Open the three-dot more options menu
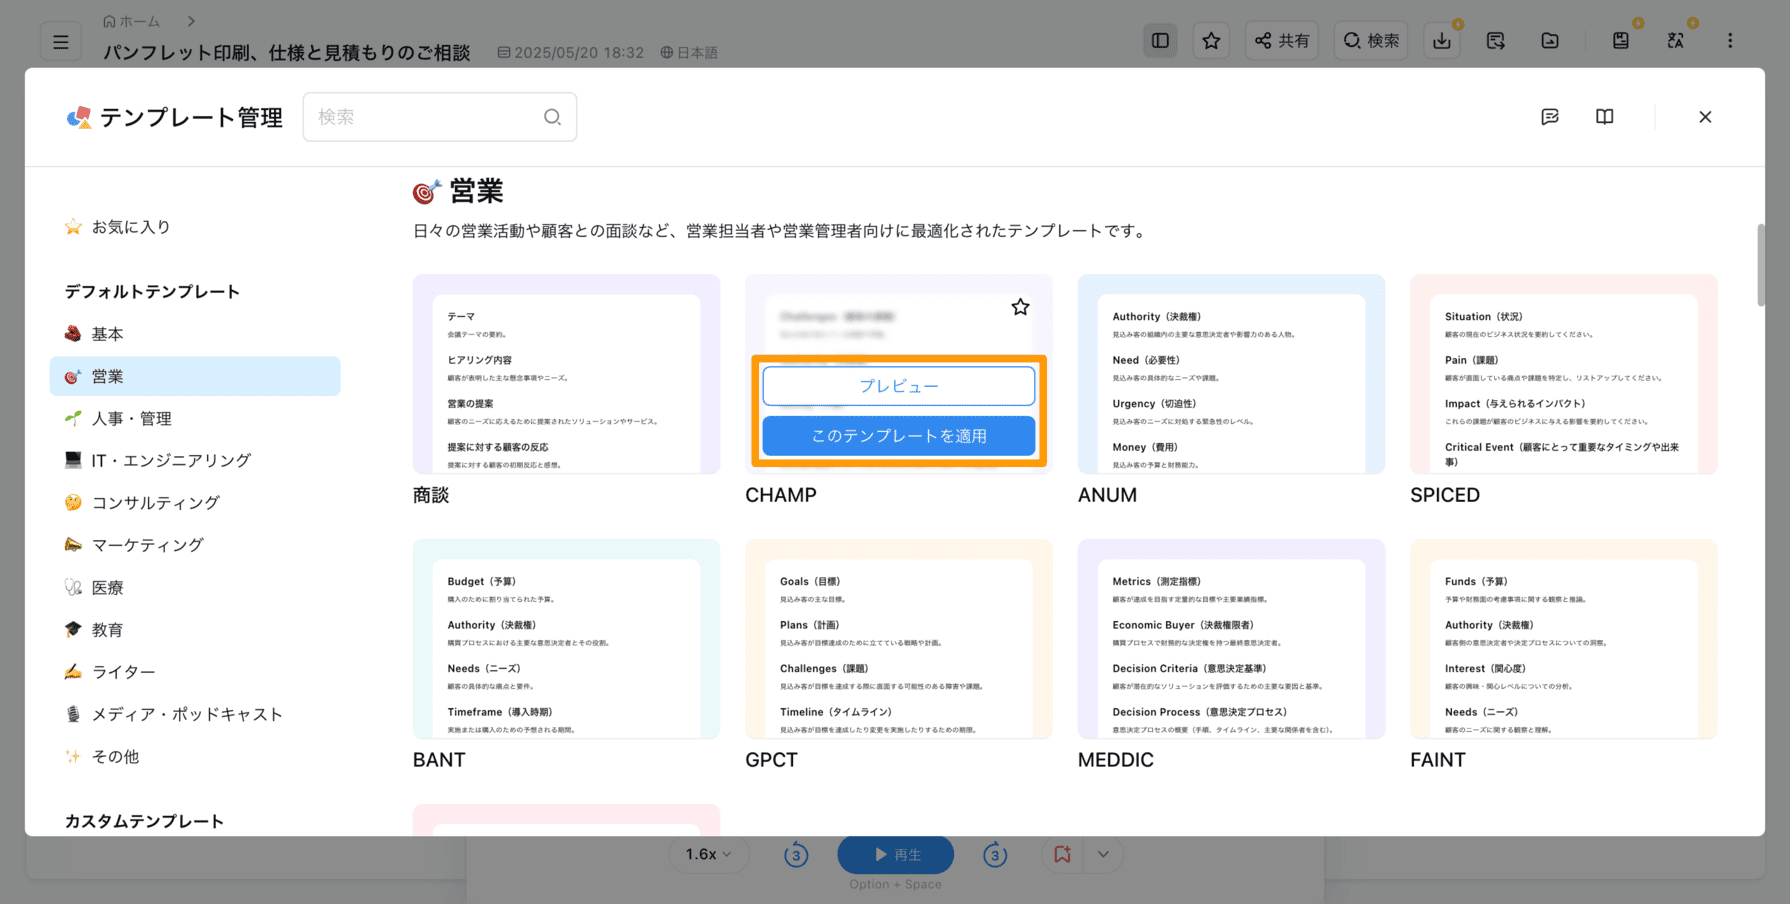 pyautogui.click(x=1730, y=40)
